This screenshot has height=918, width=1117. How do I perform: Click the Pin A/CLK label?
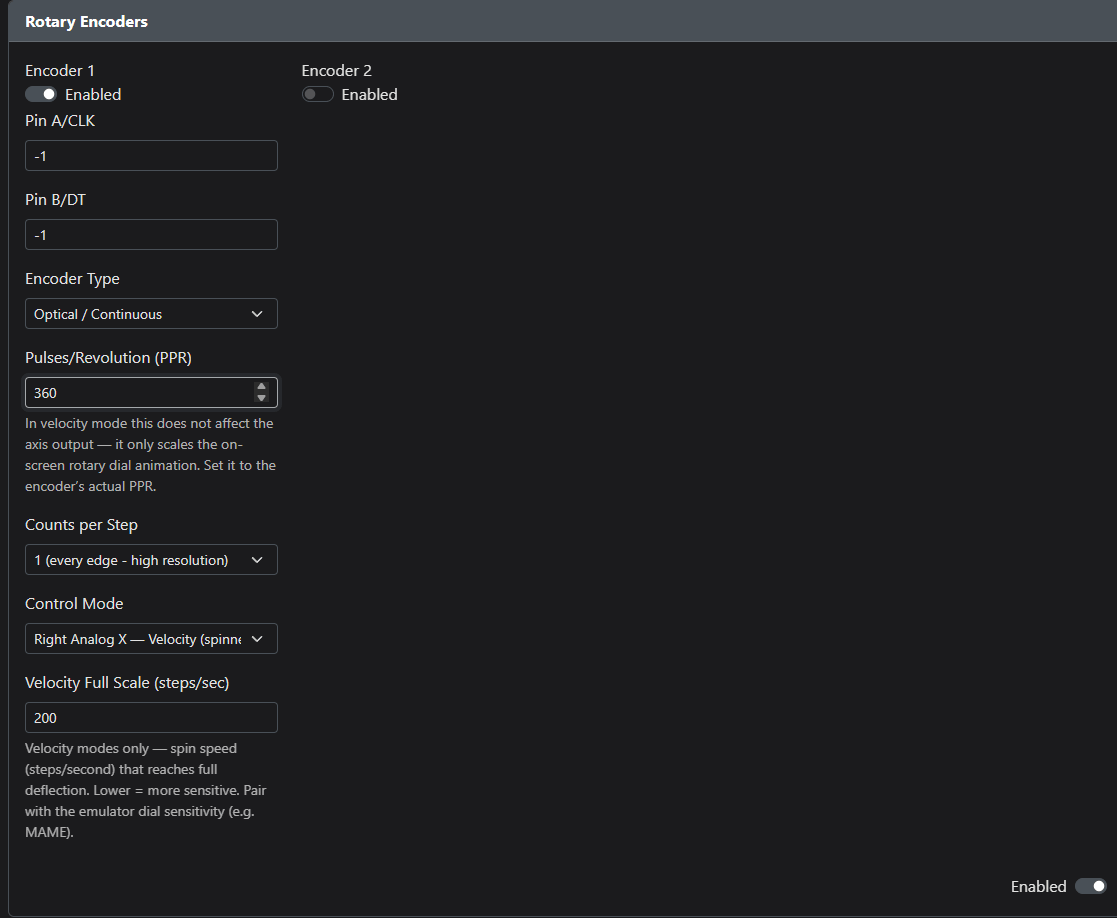(x=60, y=120)
